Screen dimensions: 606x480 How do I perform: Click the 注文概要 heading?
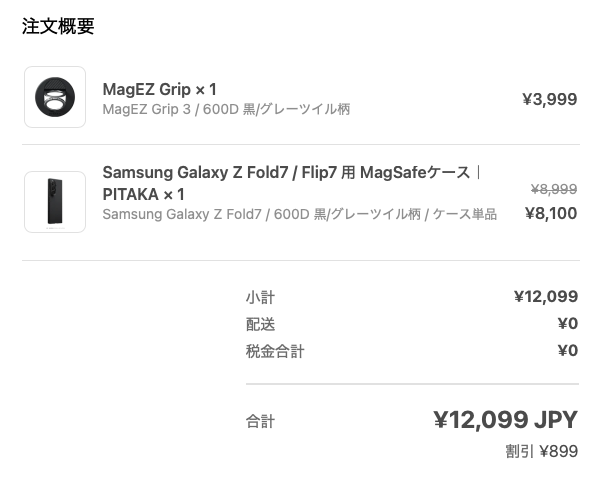click(x=58, y=26)
